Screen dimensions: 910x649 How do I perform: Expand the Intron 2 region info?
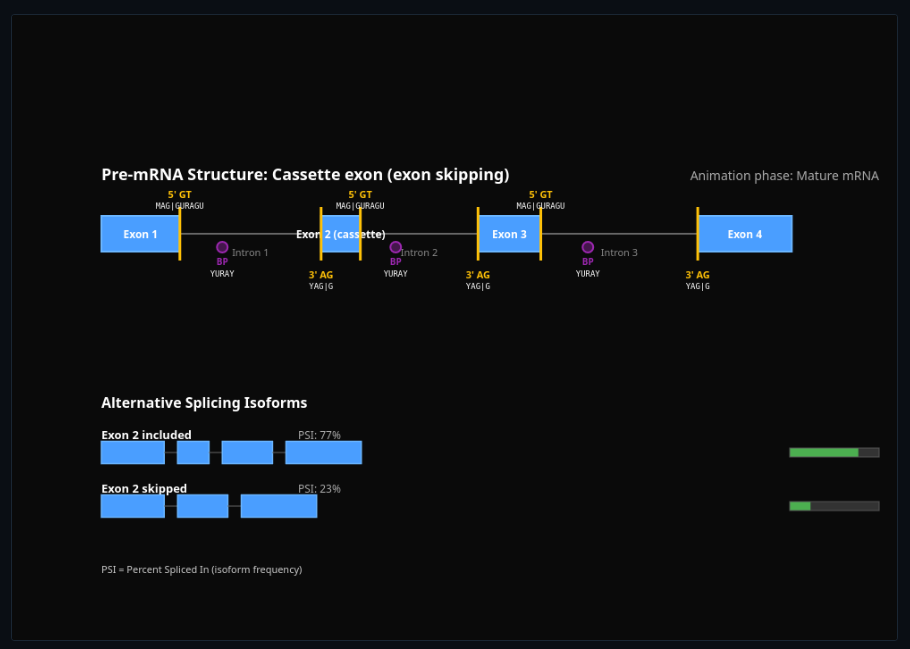point(418,252)
